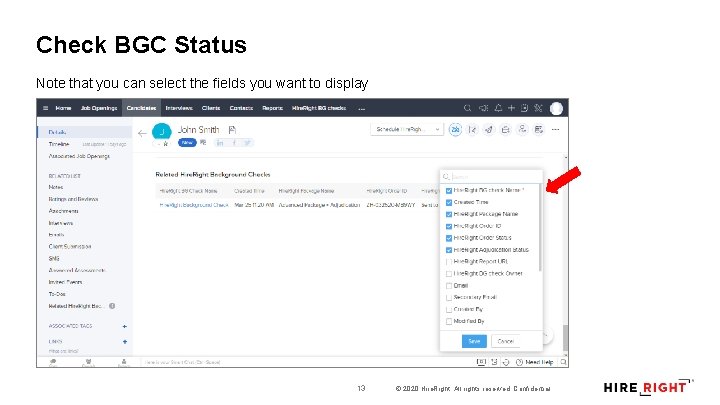Open the Need Help question icon
Viewport: 720px width, 405px height.
click(x=519, y=362)
